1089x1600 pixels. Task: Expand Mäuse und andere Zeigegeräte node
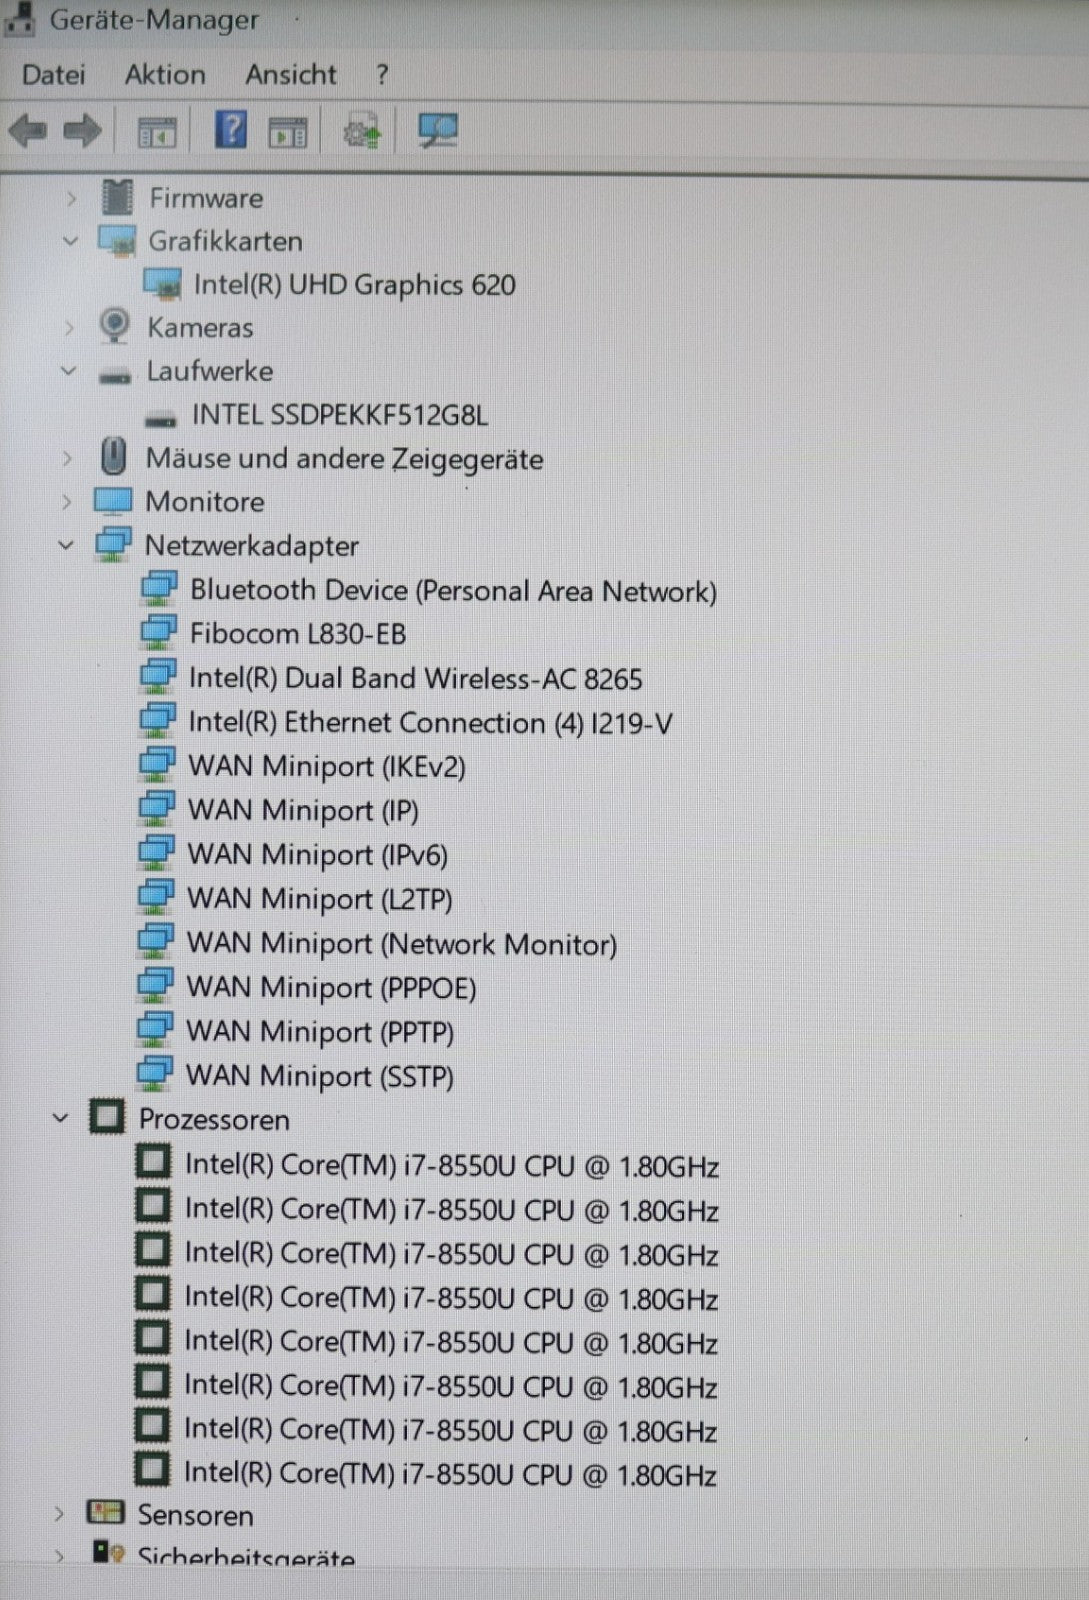click(x=67, y=459)
